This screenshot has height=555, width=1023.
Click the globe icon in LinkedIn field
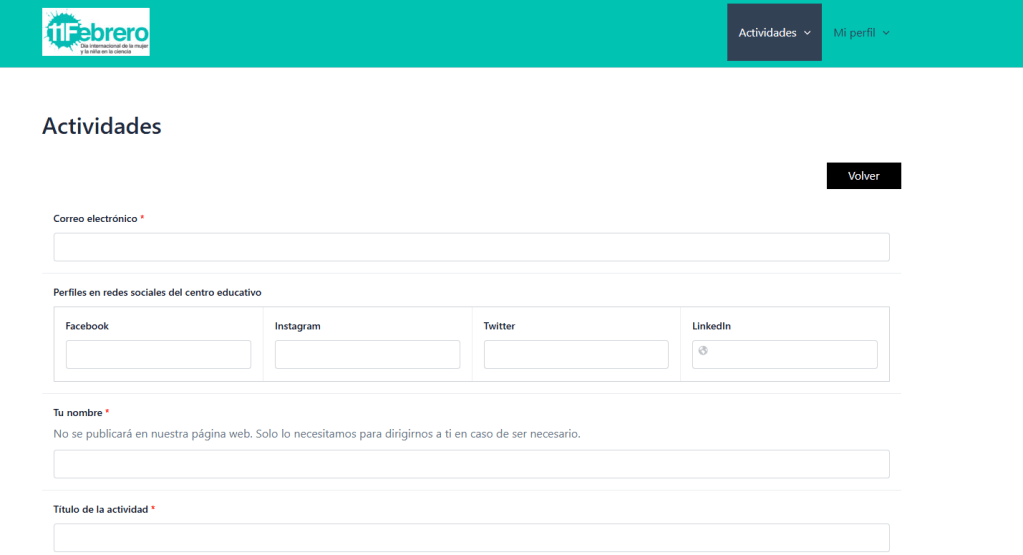pos(703,350)
